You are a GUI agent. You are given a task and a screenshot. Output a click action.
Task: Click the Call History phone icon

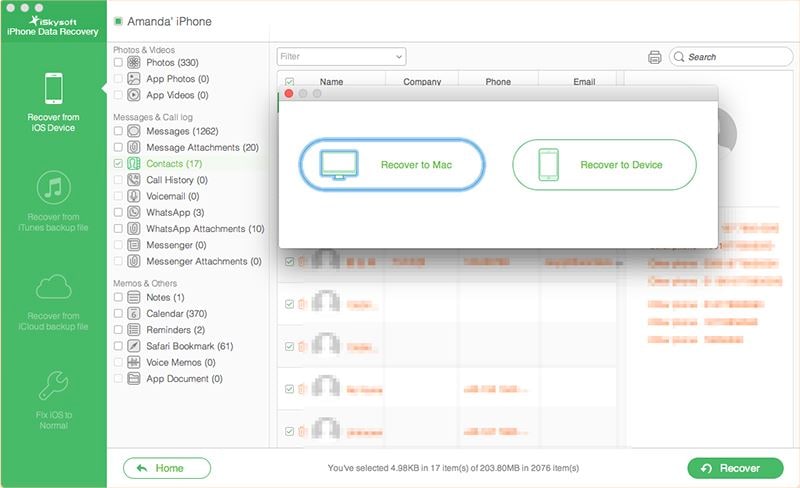pyautogui.click(x=134, y=180)
